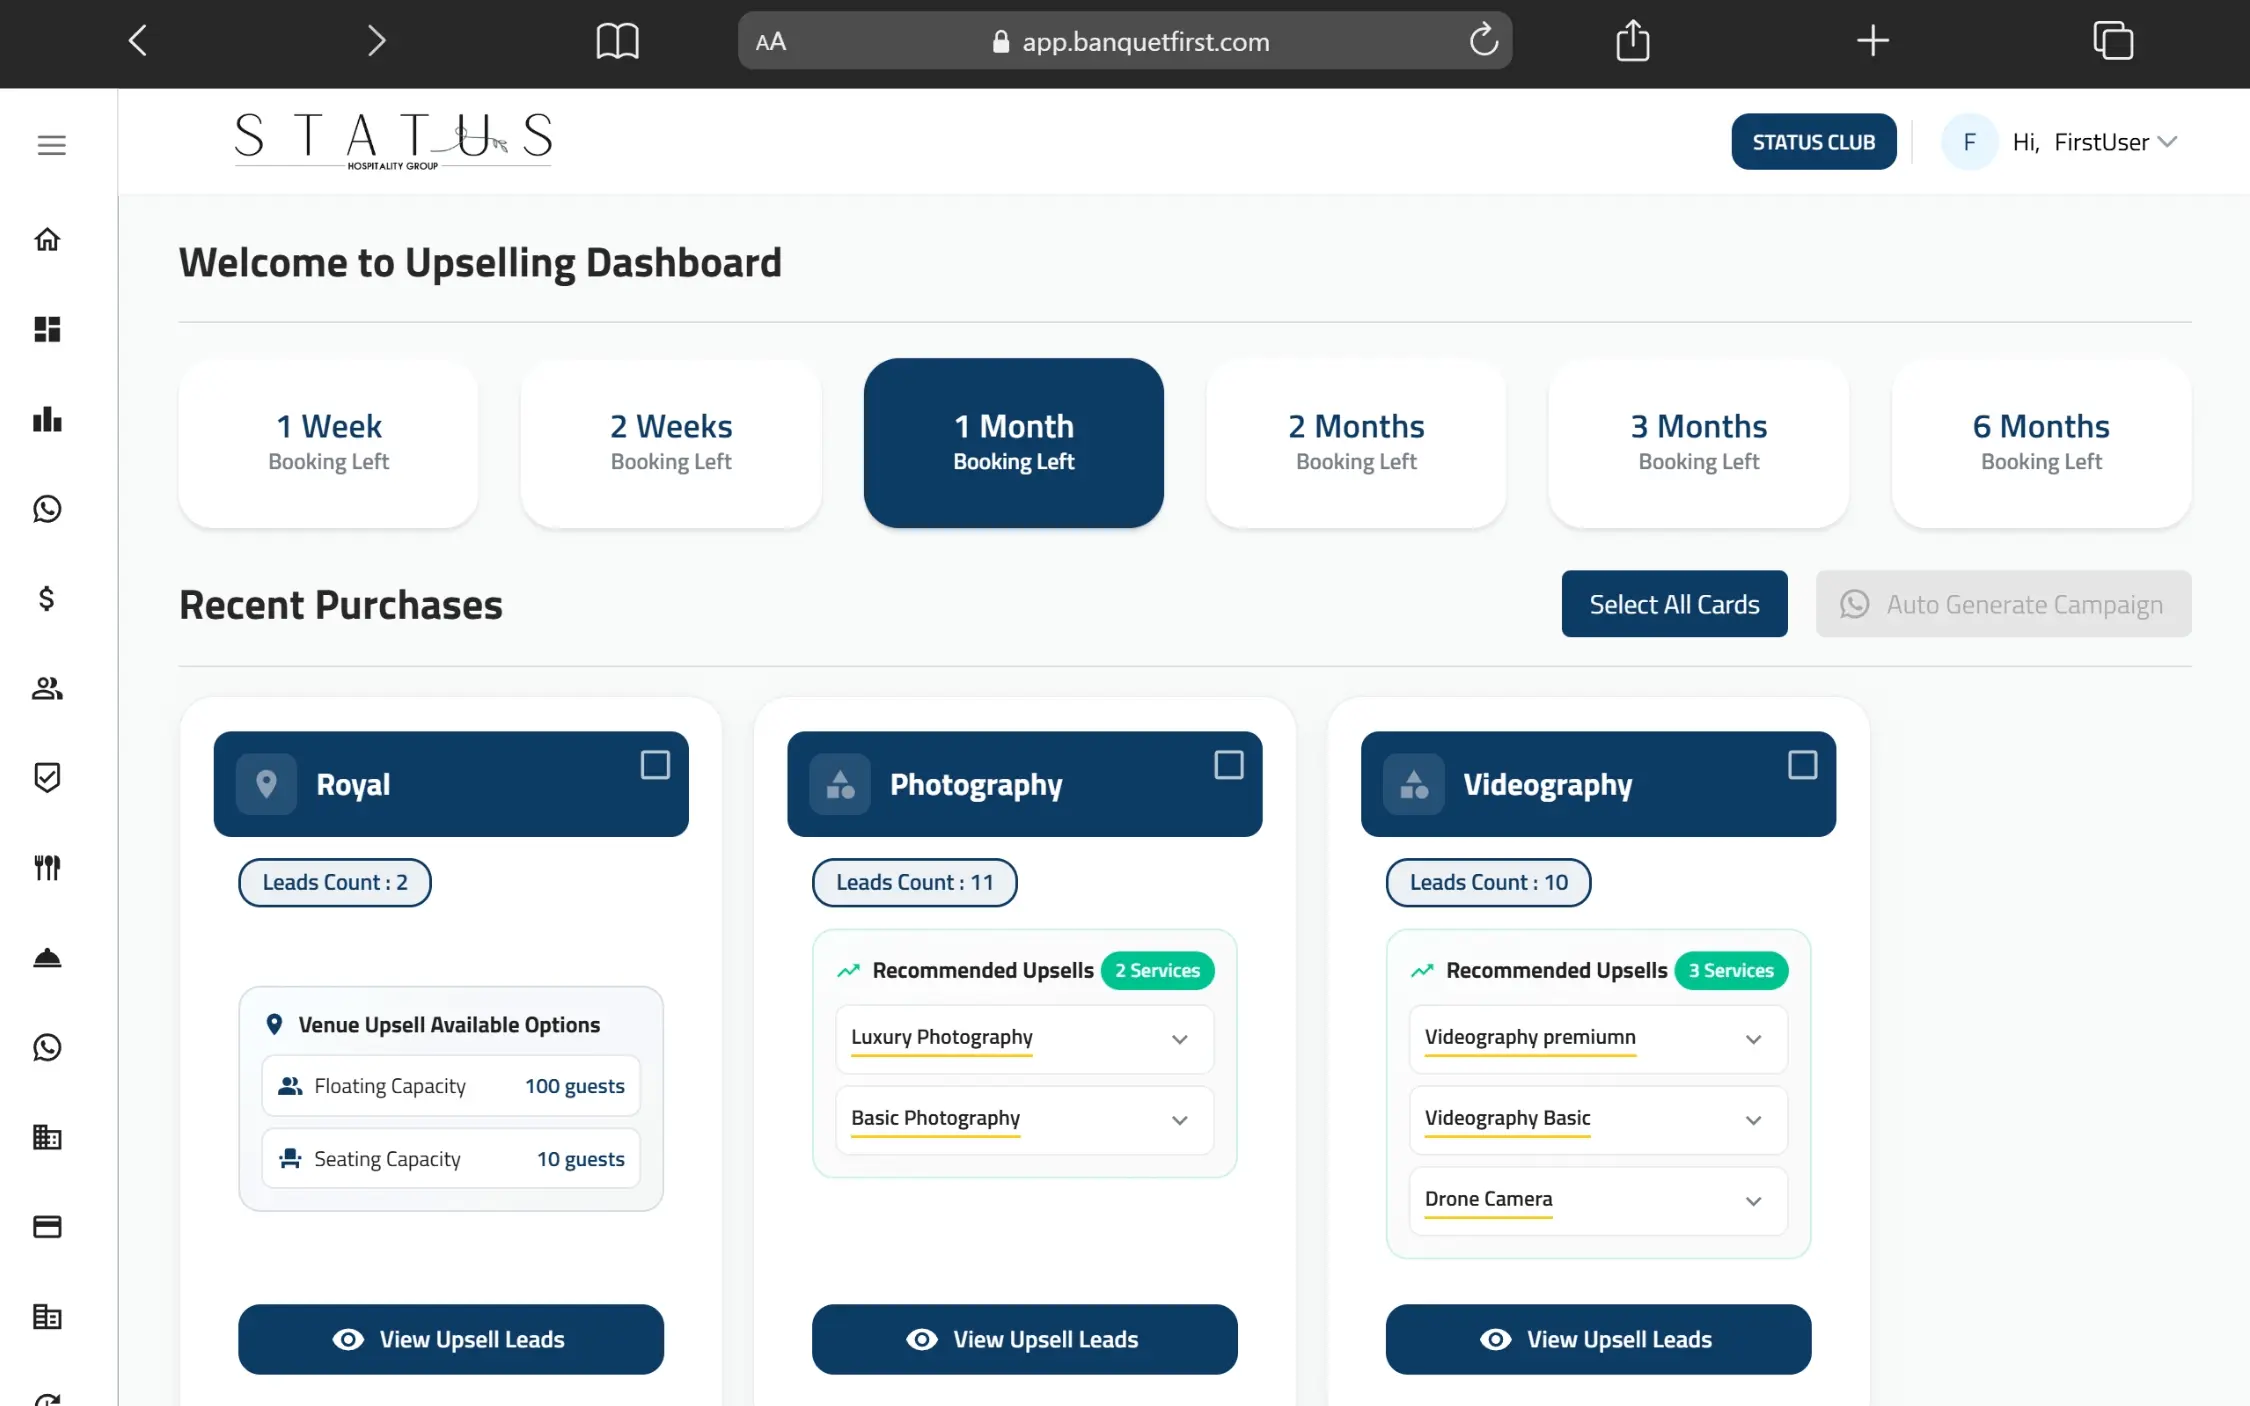Select the cutlery food menu icon in sidebar

pos(47,868)
